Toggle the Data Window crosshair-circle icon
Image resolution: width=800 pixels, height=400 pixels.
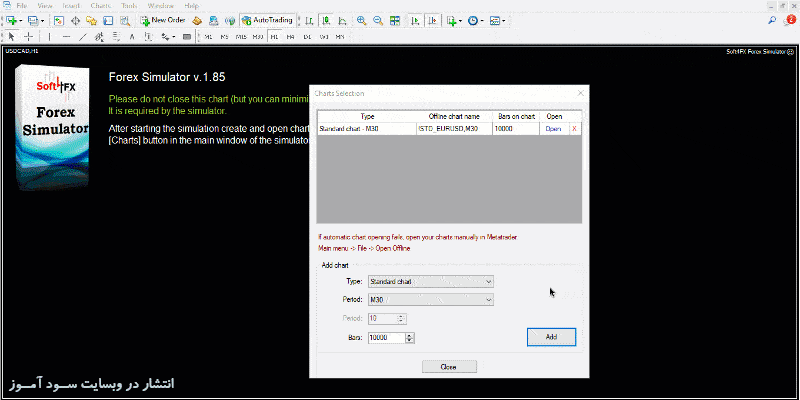coord(76,20)
